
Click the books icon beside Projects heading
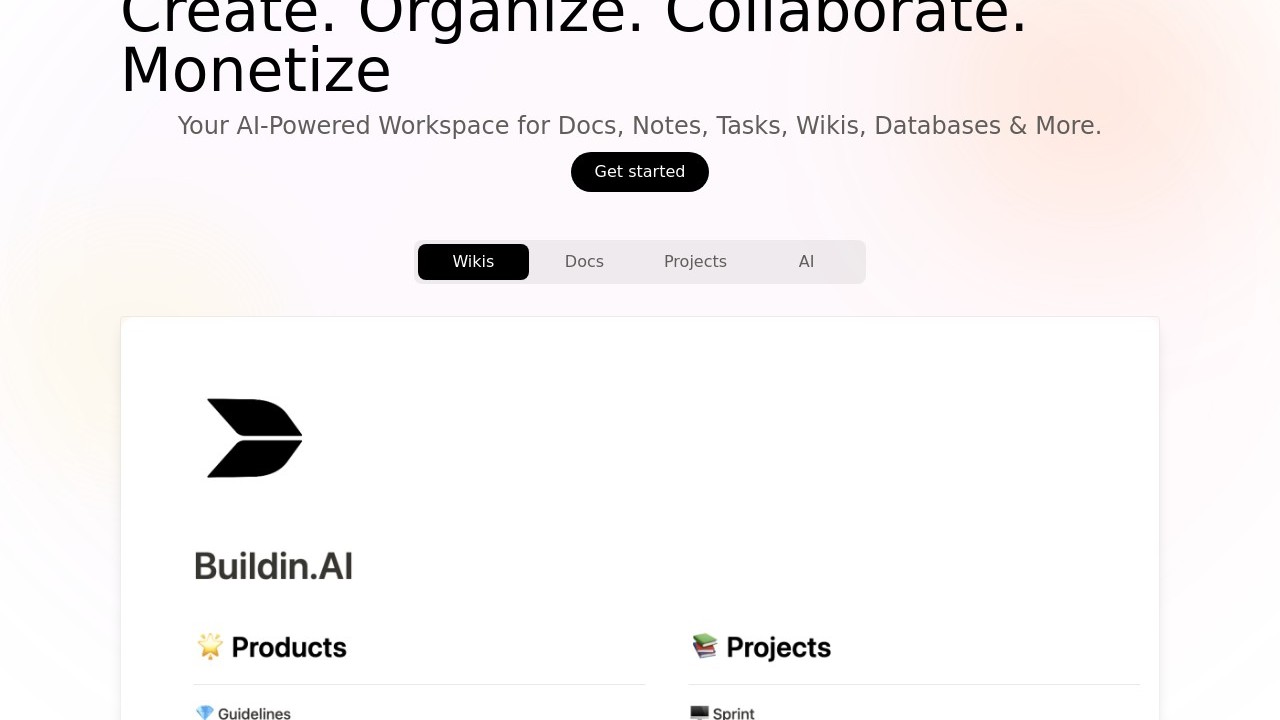point(705,646)
